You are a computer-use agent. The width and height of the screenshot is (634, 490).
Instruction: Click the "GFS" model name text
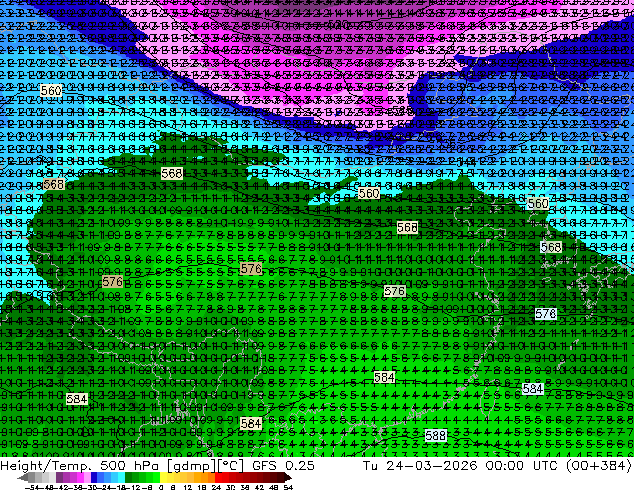pos(265,465)
